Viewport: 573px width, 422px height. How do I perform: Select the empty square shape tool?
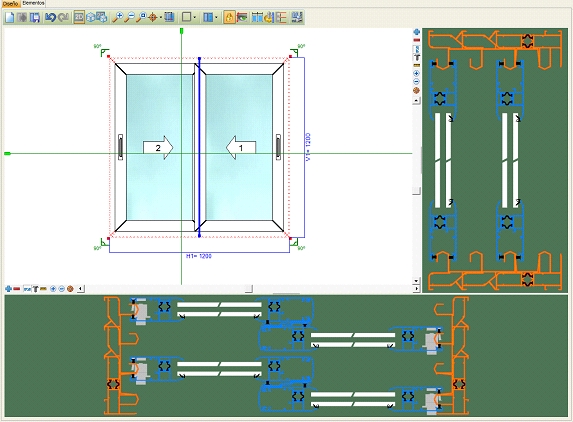(x=186, y=17)
